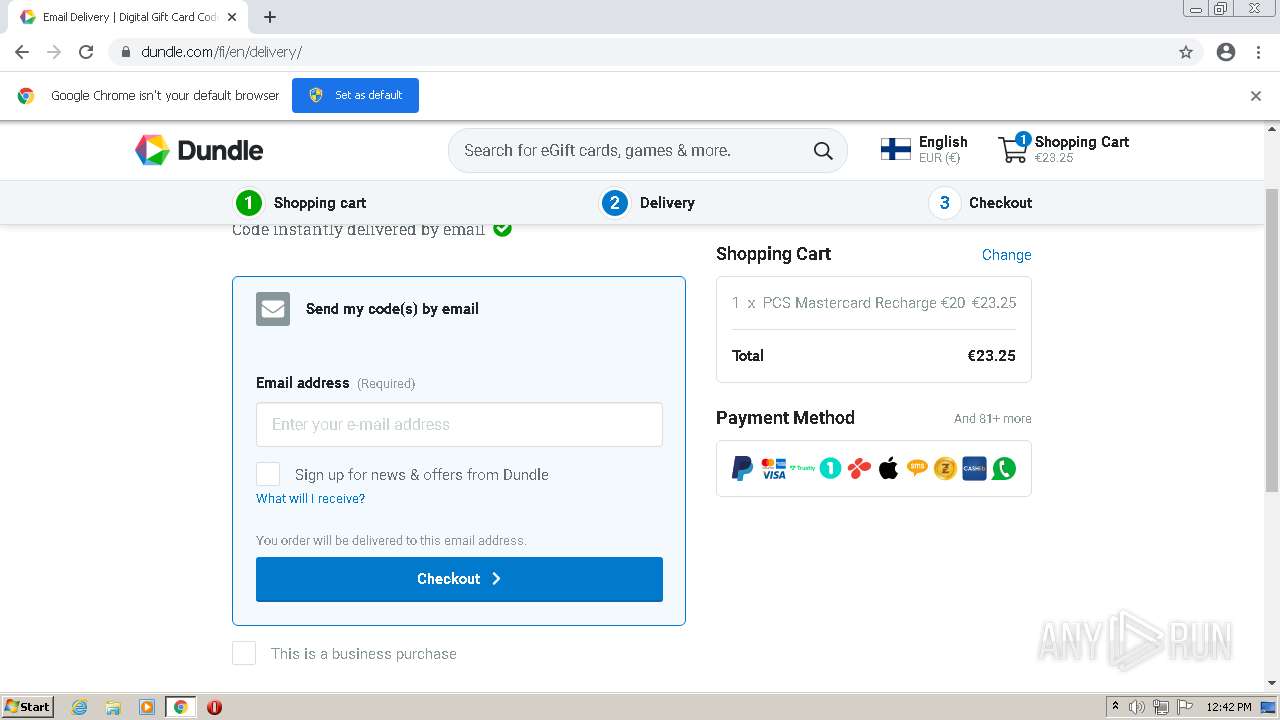This screenshot has width=1280, height=720.
Task: Go to Shopping cart step 1
Action: [x=301, y=203]
